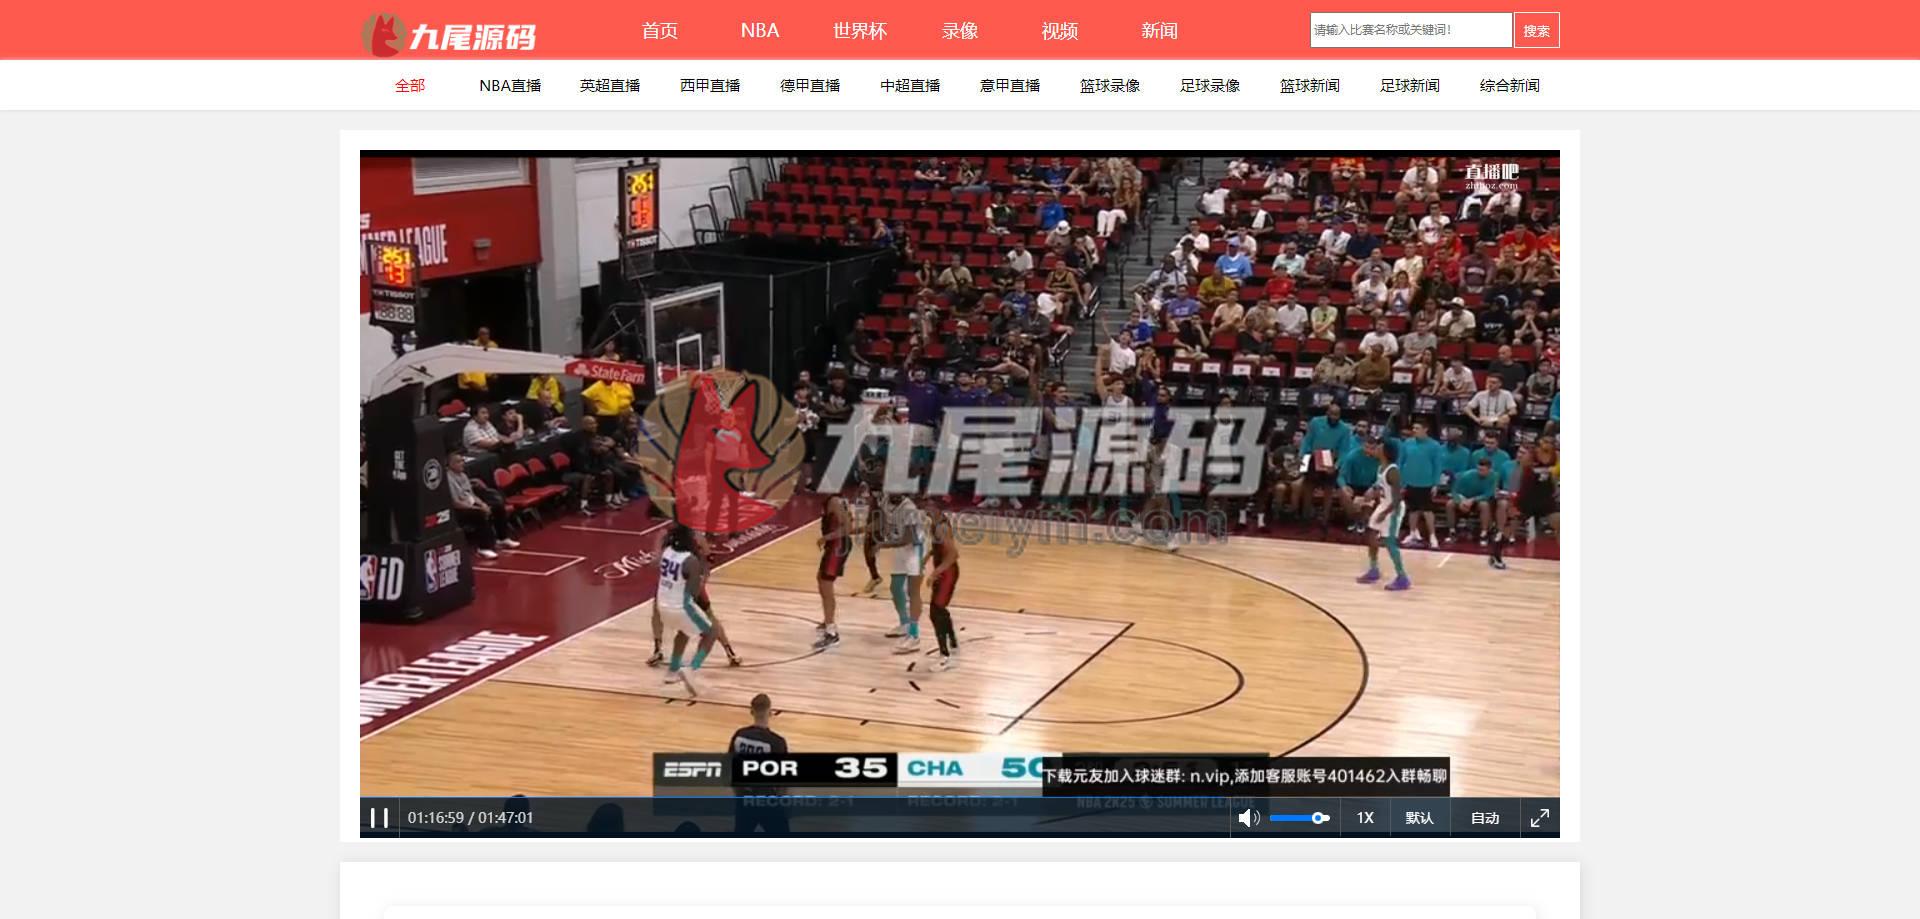Select the 全部 category tab

(x=410, y=86)
